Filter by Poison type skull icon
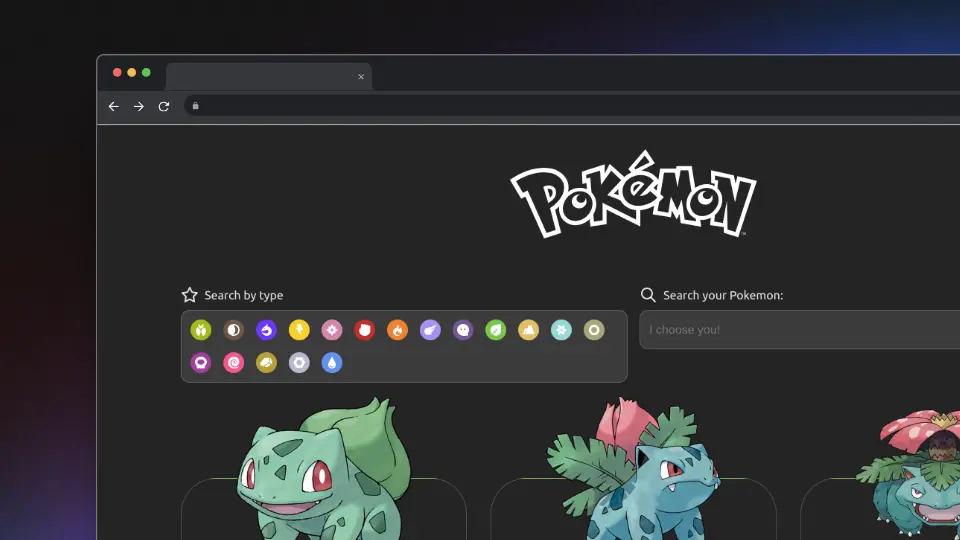This screenshot has height=540, width=960. (x=201, y=362)
